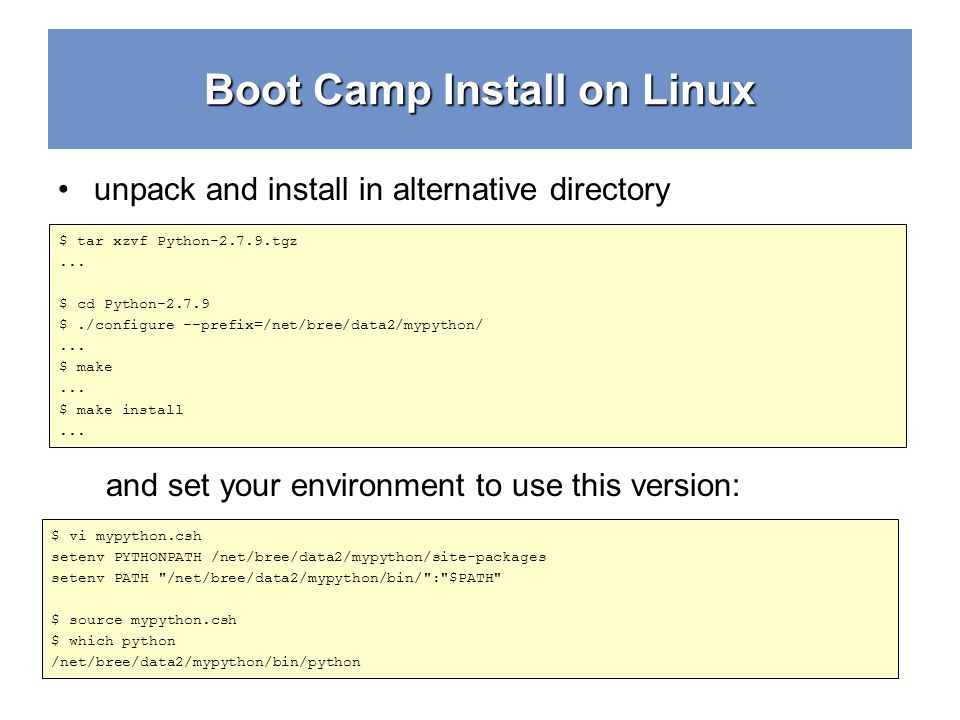Viewport: 960px width, 720px height.
Task: Click the 'cd Python-2.7.9' command
Action: pos(134,304)
